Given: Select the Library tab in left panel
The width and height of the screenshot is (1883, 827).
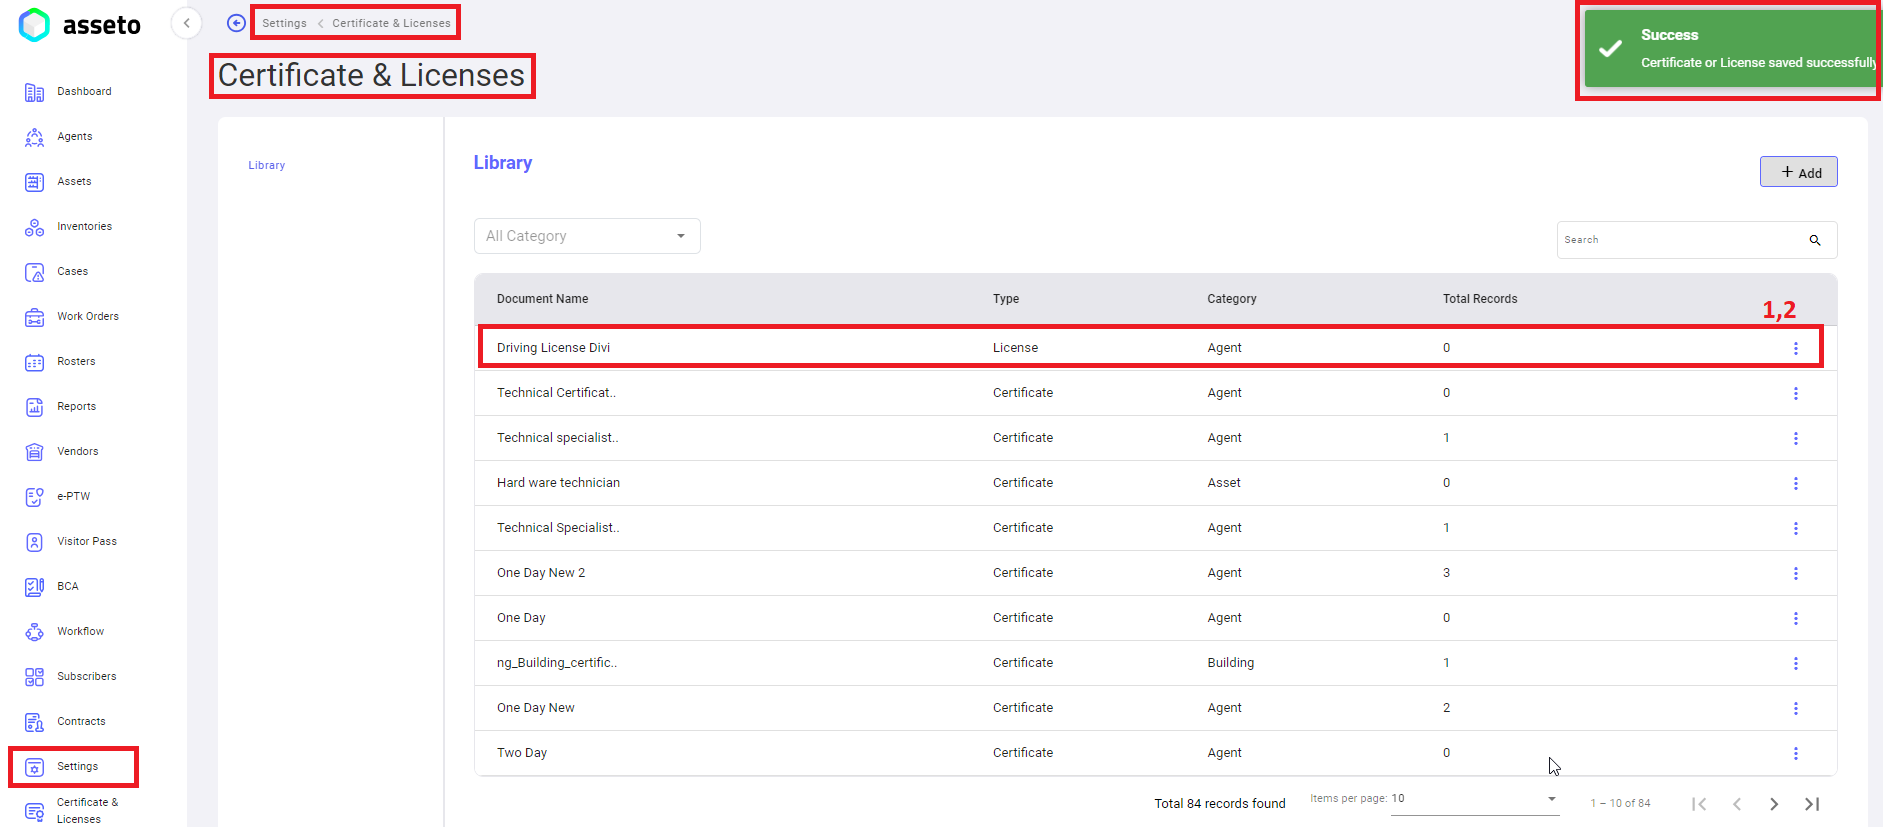Looking at the screenshot, I should click(x=267, y=166).
